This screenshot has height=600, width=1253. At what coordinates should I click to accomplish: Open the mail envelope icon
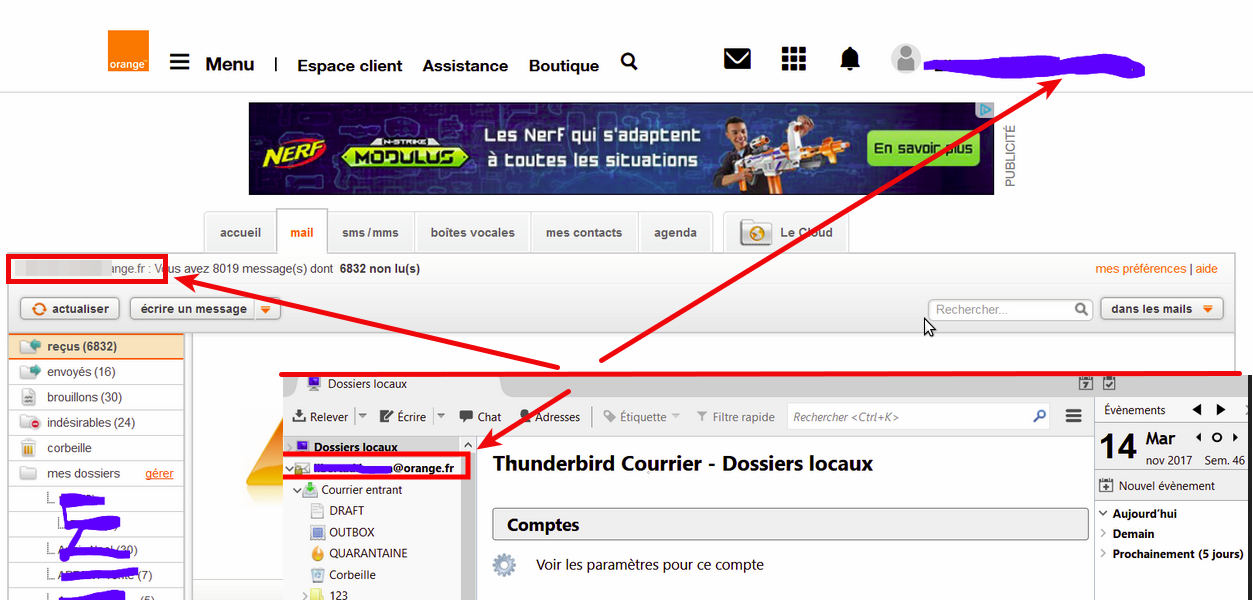pyautogui.click(x=737, y=59)
